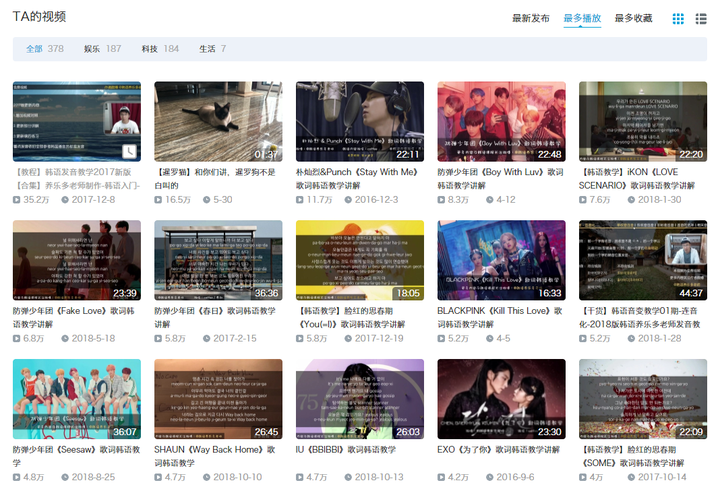The height and width of the screenshot is (489, 720).
Task: Click upload date 2017-12-8
Action: (89, 200)
